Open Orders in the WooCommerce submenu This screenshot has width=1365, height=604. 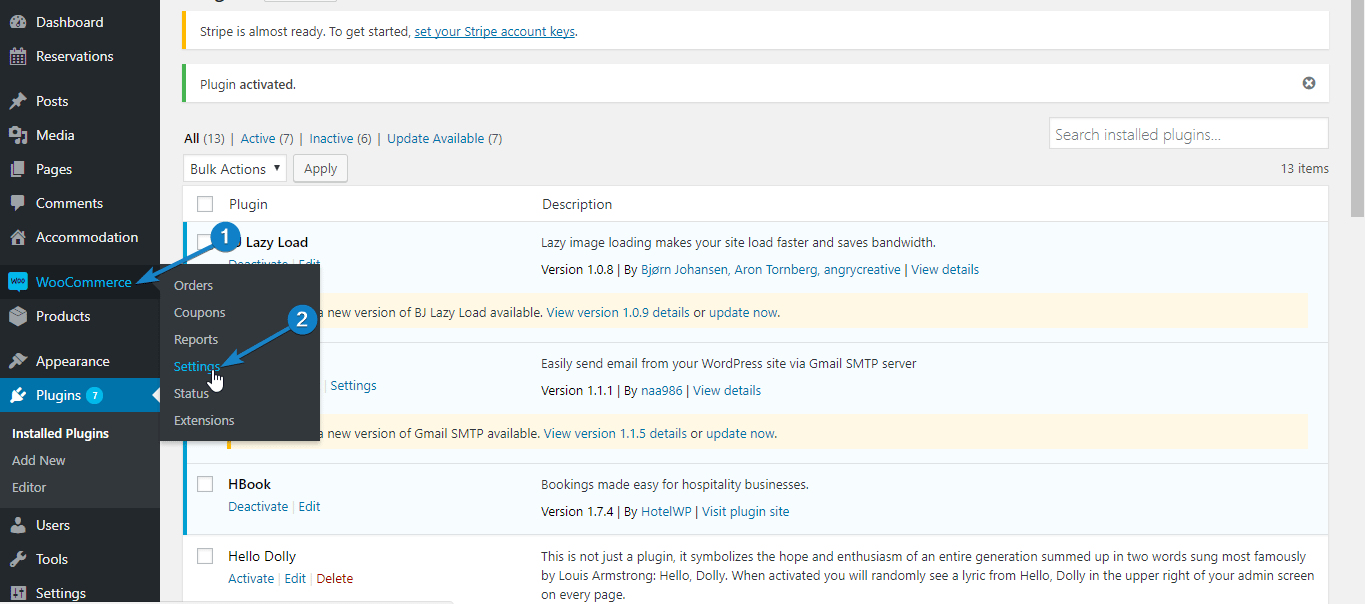click(x=193, y=285)
